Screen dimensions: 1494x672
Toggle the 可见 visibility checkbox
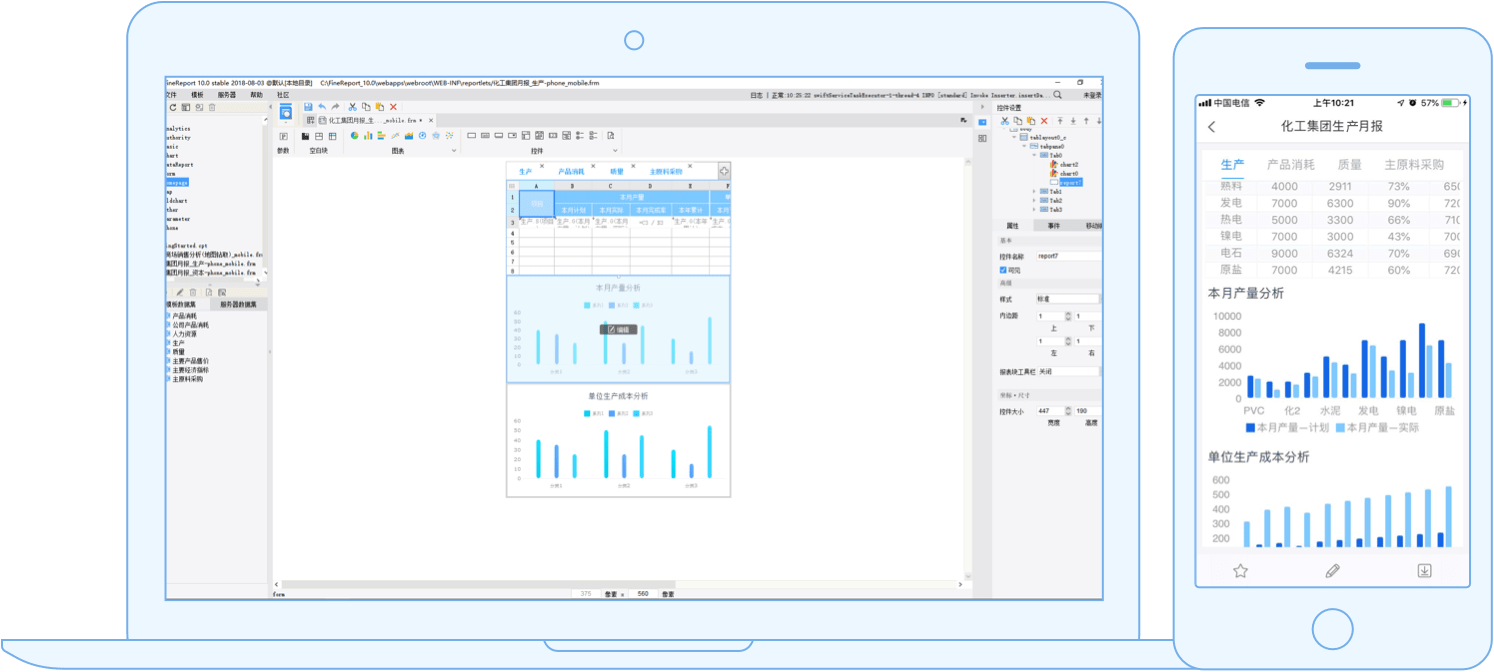tap(1003, 270)
